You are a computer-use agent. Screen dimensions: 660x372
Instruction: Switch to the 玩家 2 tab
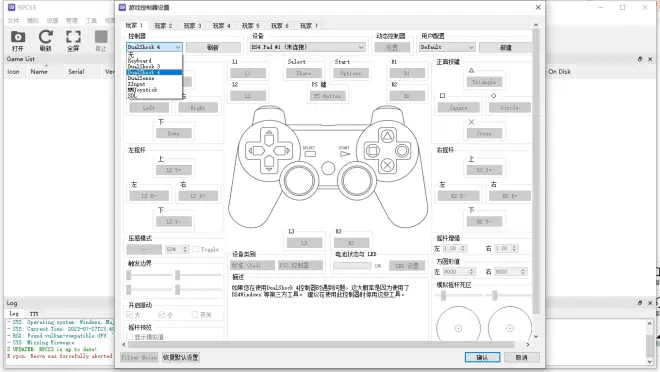pyautogui.click(x=163, y=26)
